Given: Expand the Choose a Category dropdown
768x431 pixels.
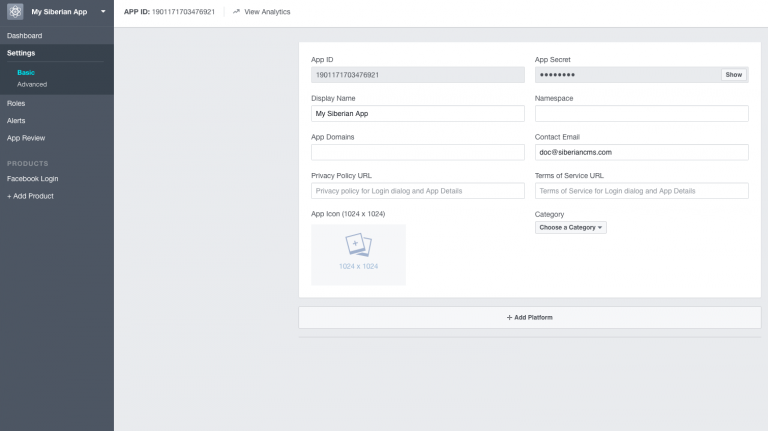Looking at the screenshot, I should (x=571, y=228).
